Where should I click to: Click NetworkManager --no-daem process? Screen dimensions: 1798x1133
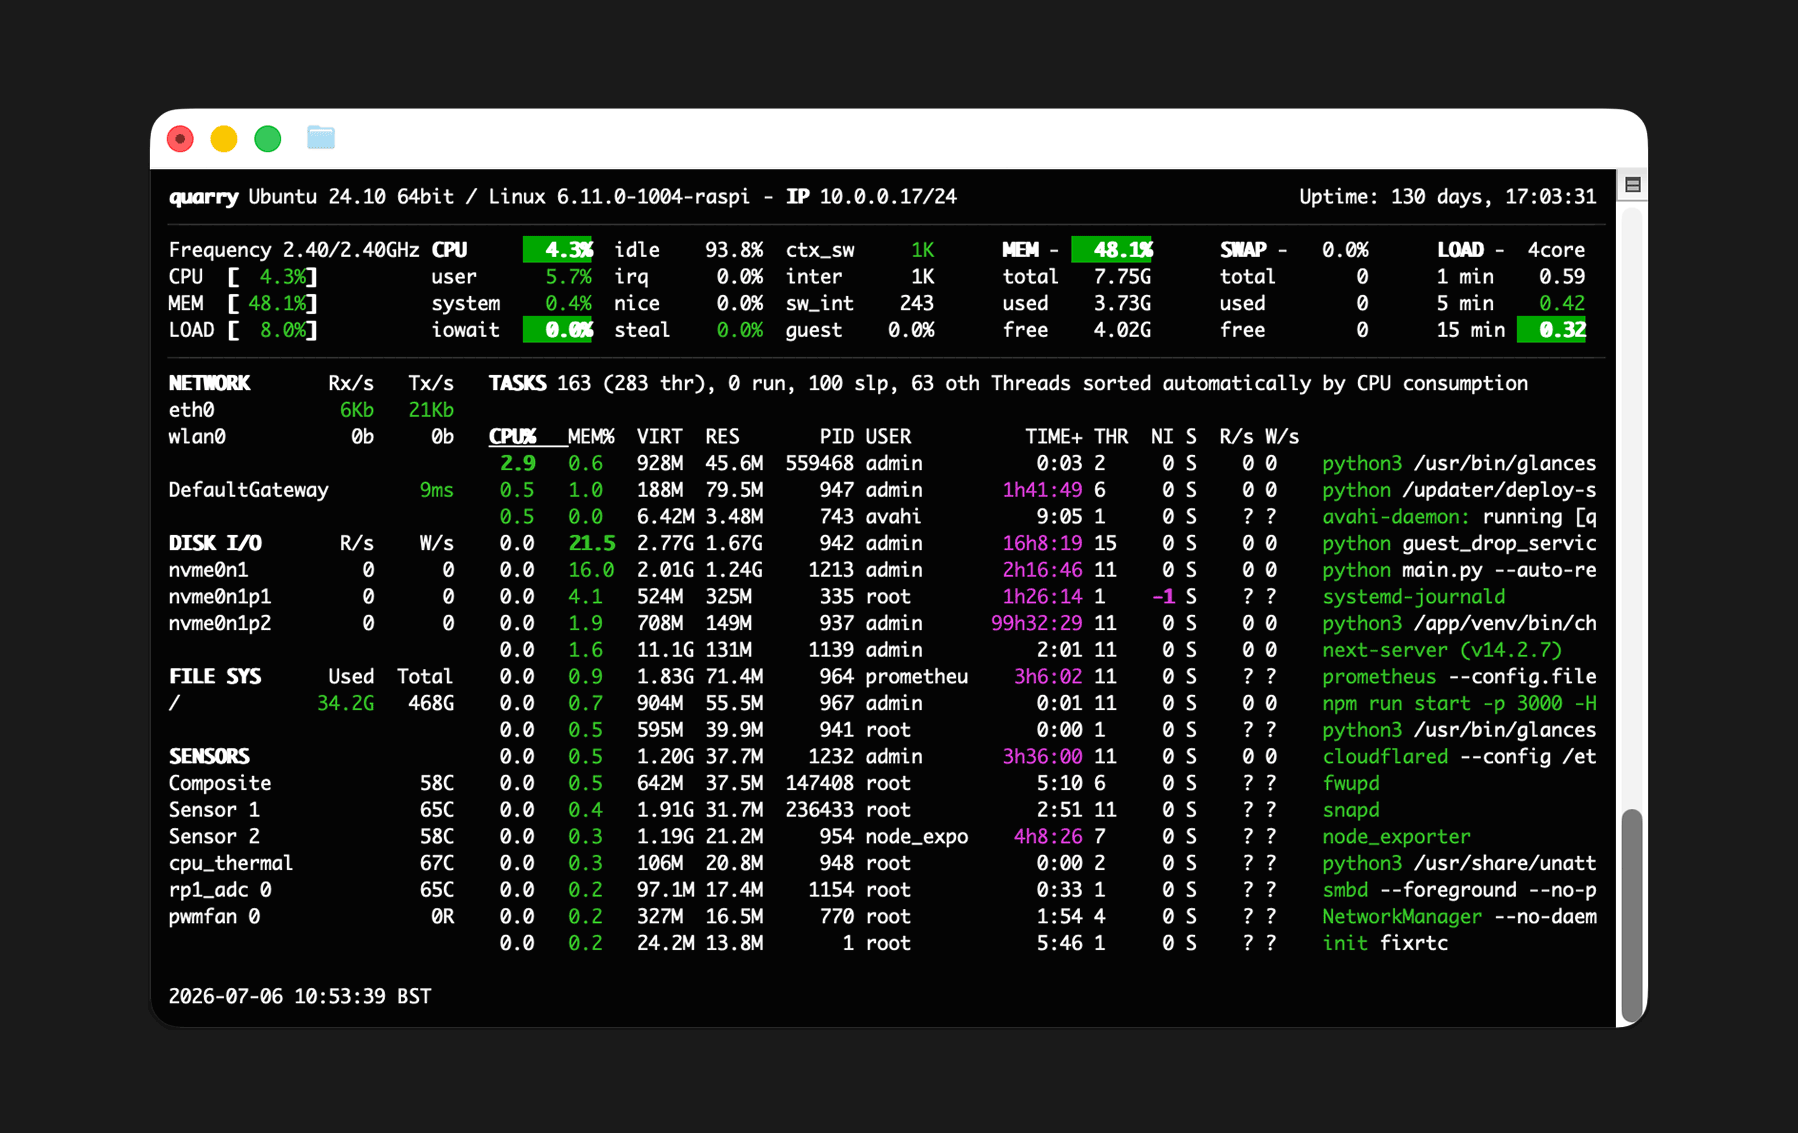(x=1459, y=917)
